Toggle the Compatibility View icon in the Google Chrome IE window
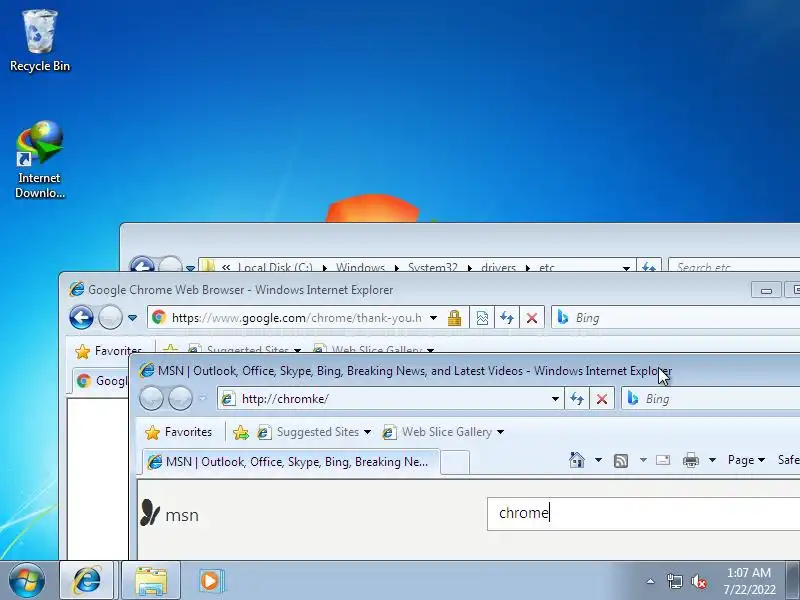This screenshot has width=800, height=600. 482,318
